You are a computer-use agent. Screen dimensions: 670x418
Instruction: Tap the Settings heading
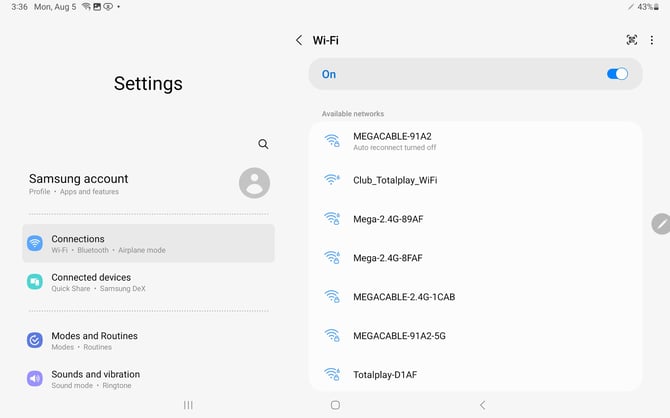(x=148, y=83)
